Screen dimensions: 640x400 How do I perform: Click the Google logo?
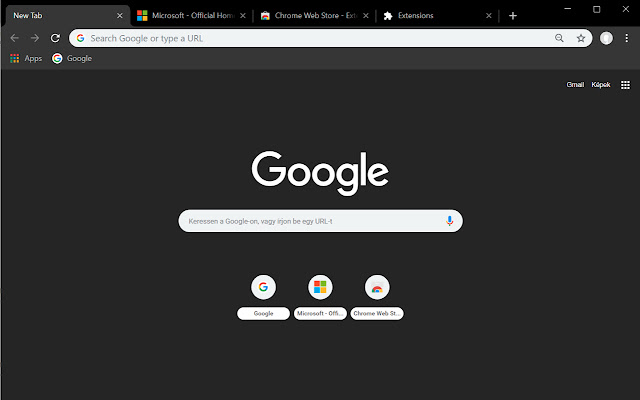click(320, 173)
